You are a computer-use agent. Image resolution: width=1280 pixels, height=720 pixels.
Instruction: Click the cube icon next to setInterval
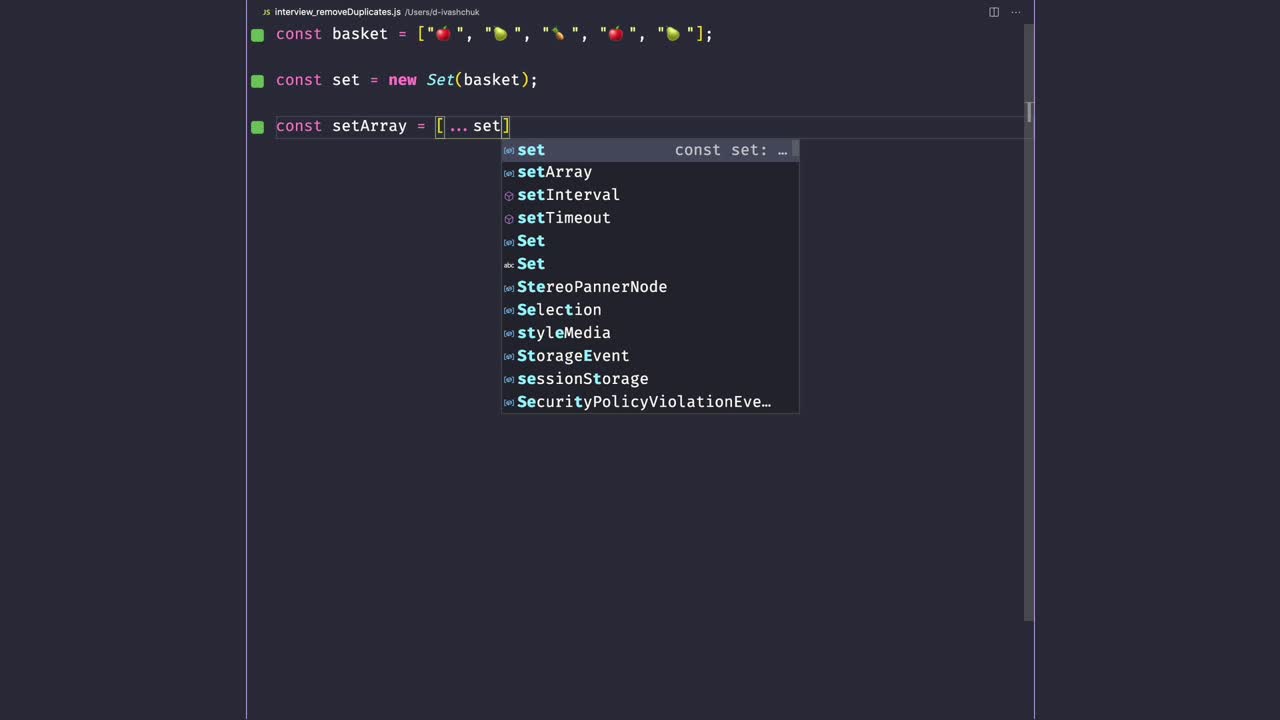tap(509, 196)
